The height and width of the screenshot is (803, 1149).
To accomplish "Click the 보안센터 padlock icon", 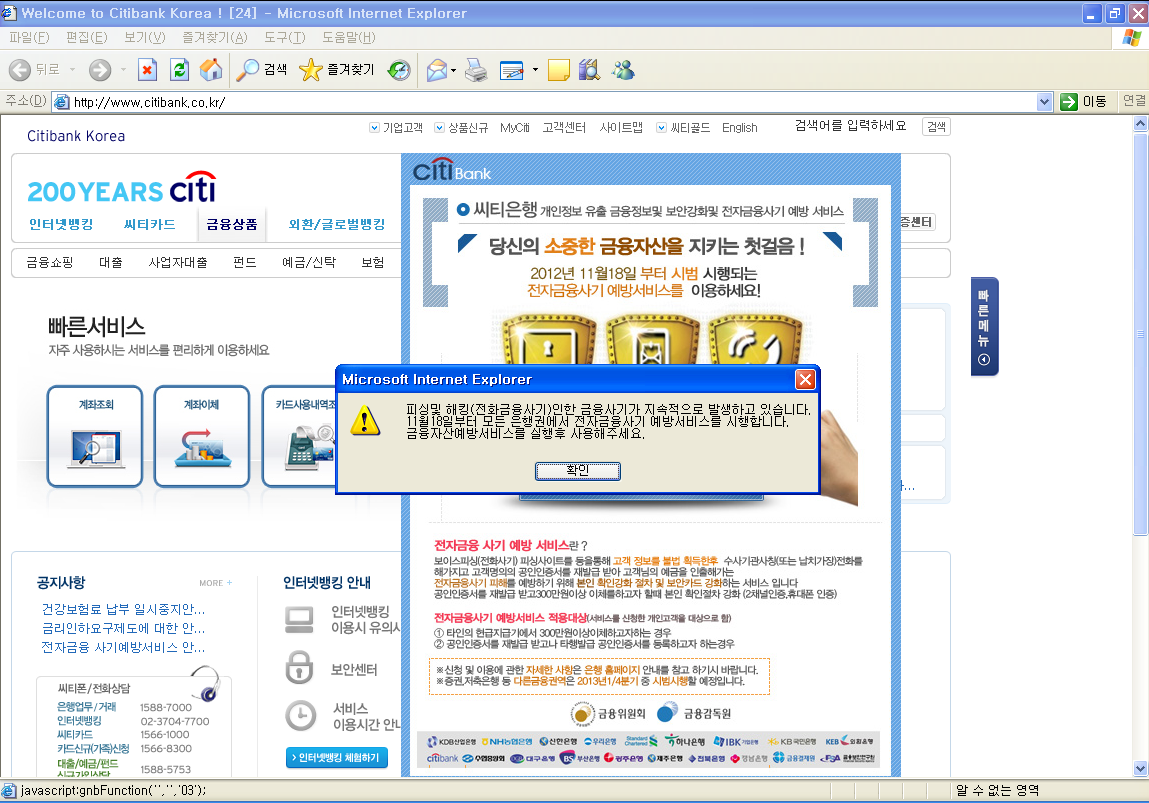I will (299, 667).
